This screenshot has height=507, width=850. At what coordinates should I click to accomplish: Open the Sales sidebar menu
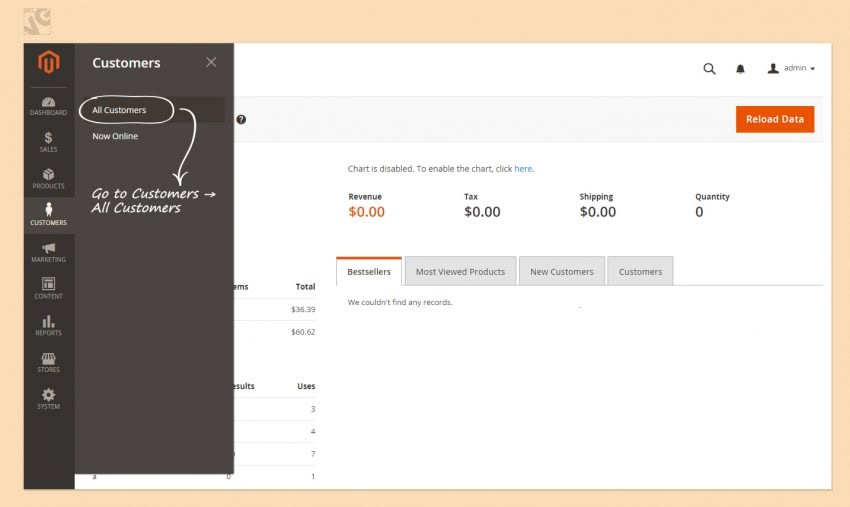48,142
